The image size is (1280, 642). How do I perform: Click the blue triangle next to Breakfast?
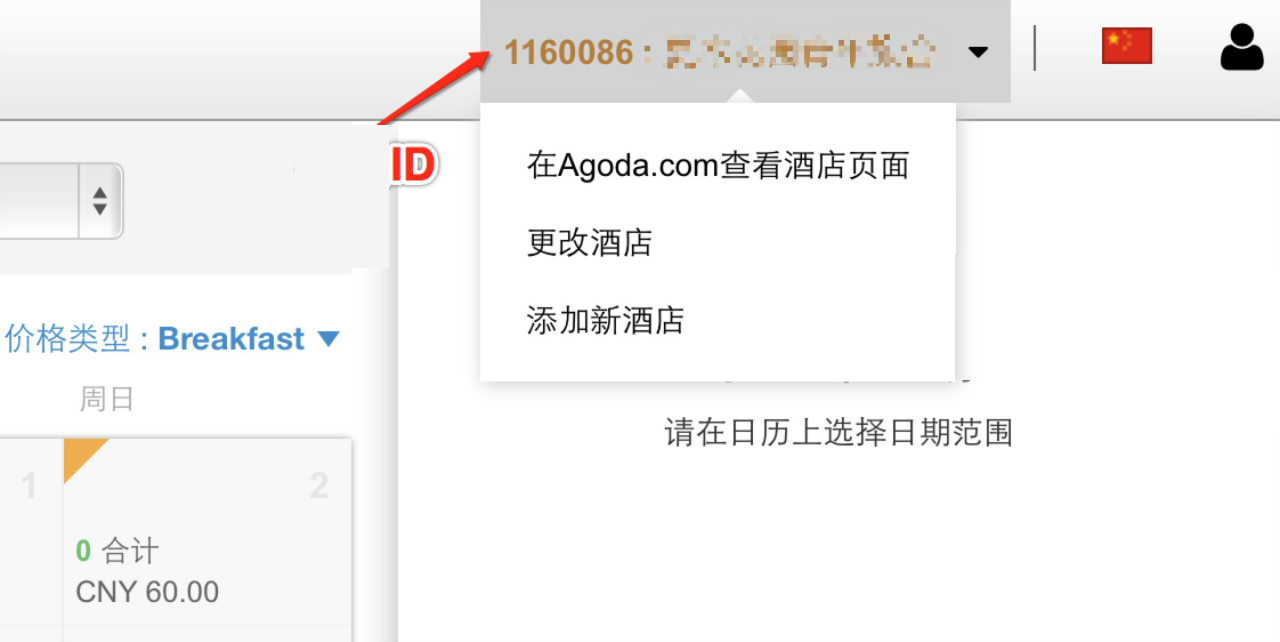328,339
